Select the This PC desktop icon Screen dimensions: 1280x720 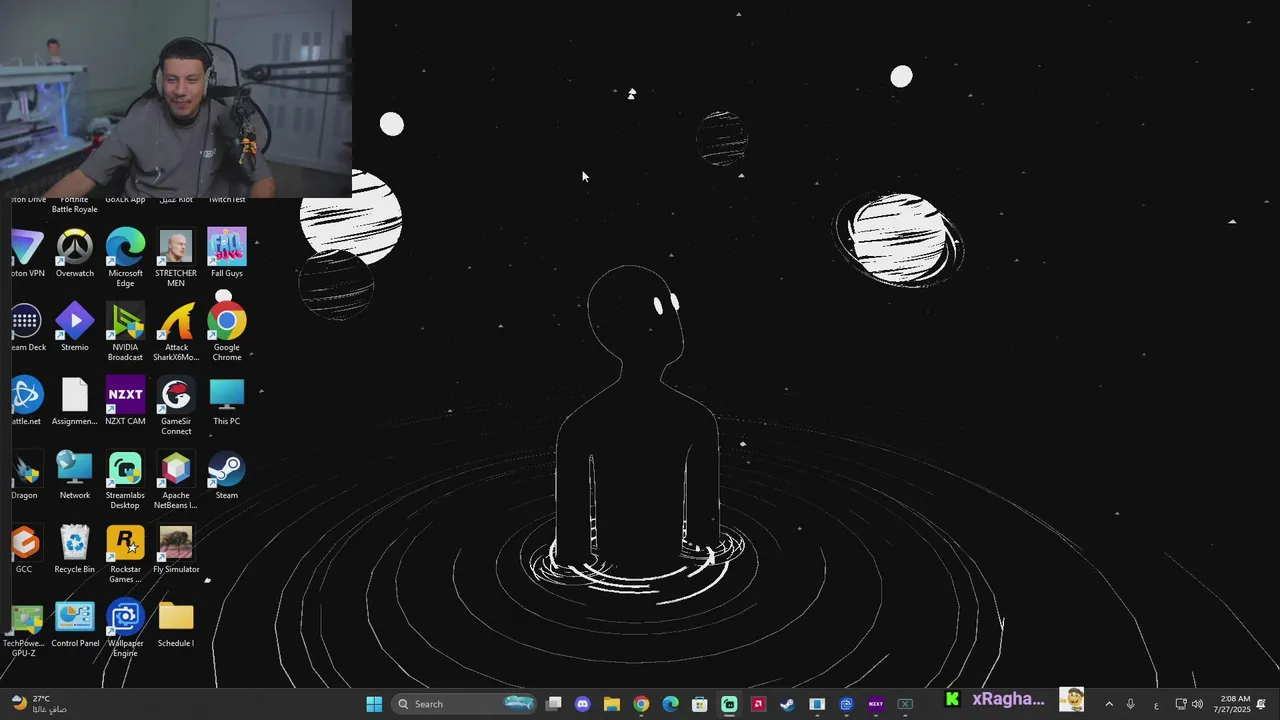227,401
